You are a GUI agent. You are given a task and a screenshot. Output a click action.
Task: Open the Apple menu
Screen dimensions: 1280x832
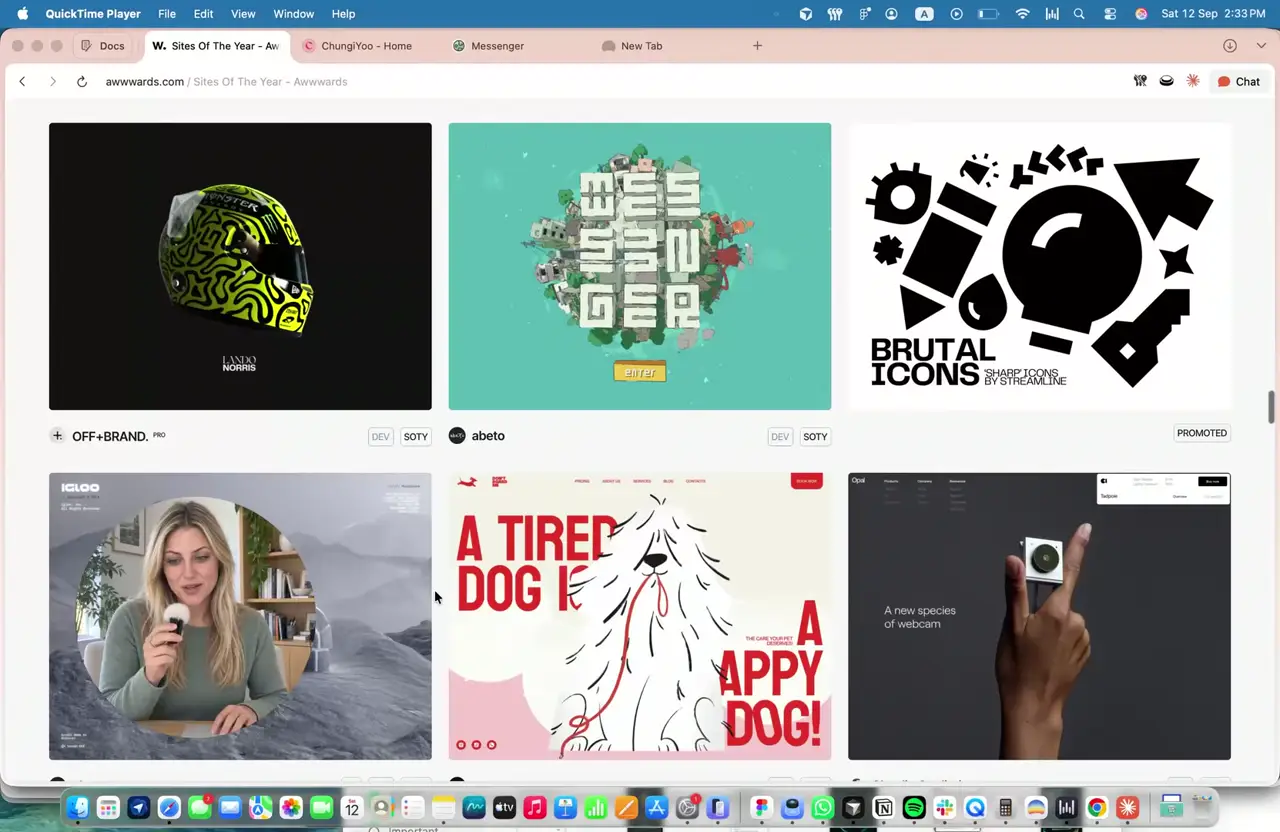23,14
